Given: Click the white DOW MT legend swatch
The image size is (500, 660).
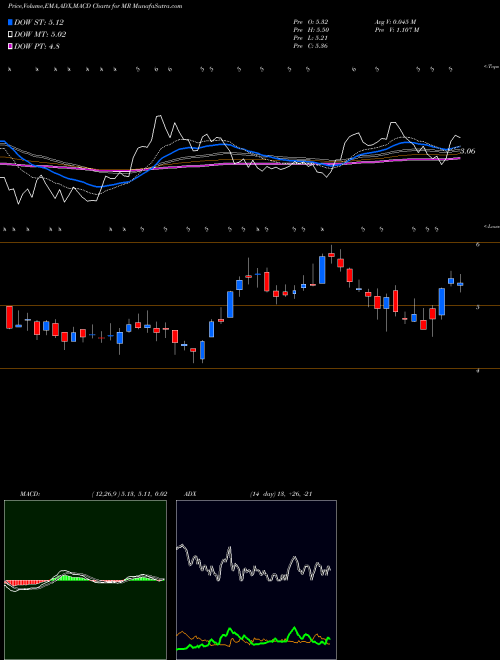Looking at the screenshot, I should pyautogui.click(x=10, y=35).
